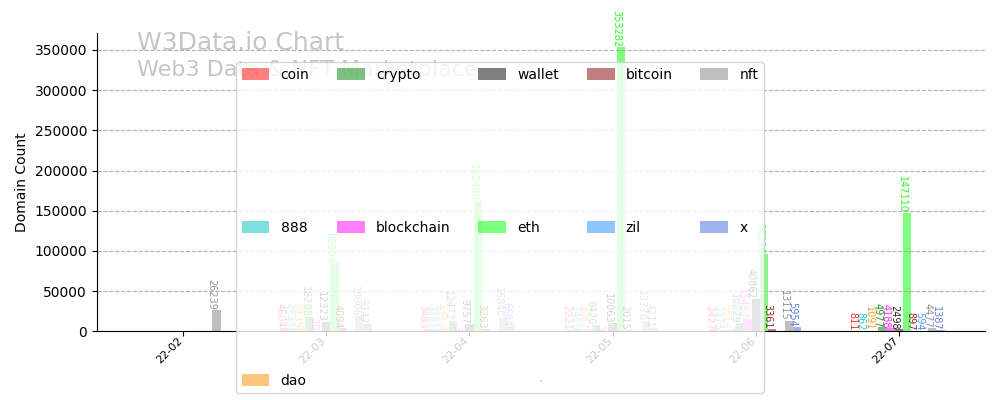Image resolution: width=1000 pixels, height=400 pixels.
Task: Click the 888 legend color swatch
Action: (256, 227)
